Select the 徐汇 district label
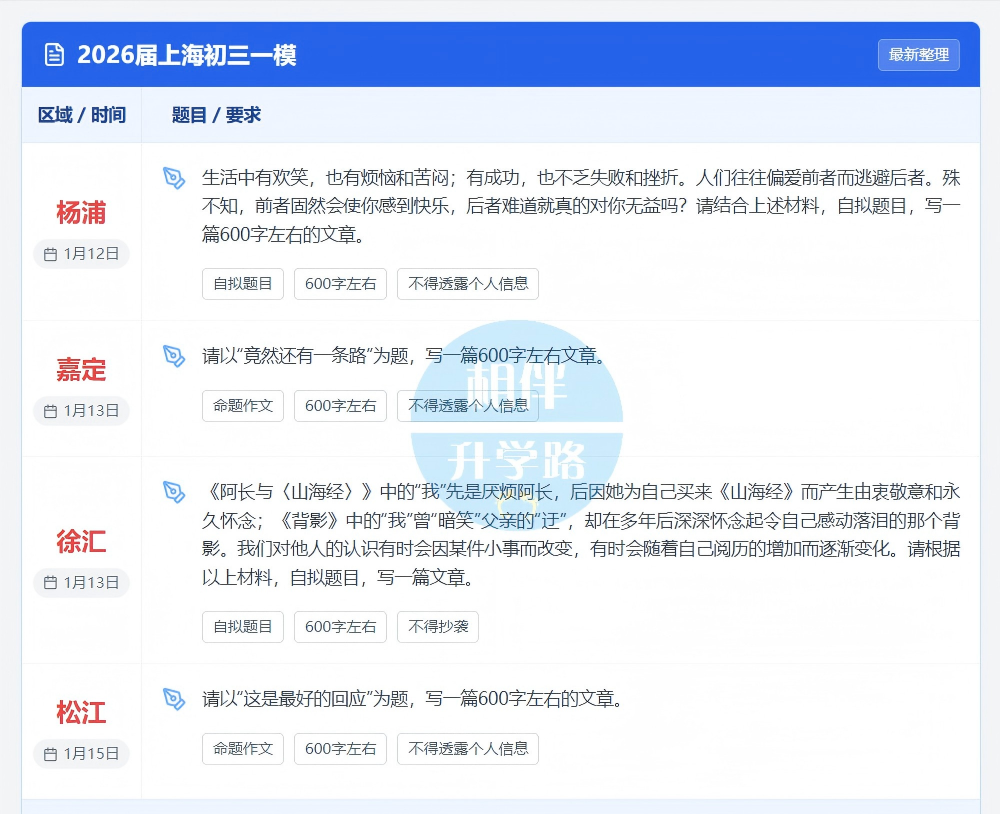1000x814 pixels. [x=79, y=542]
